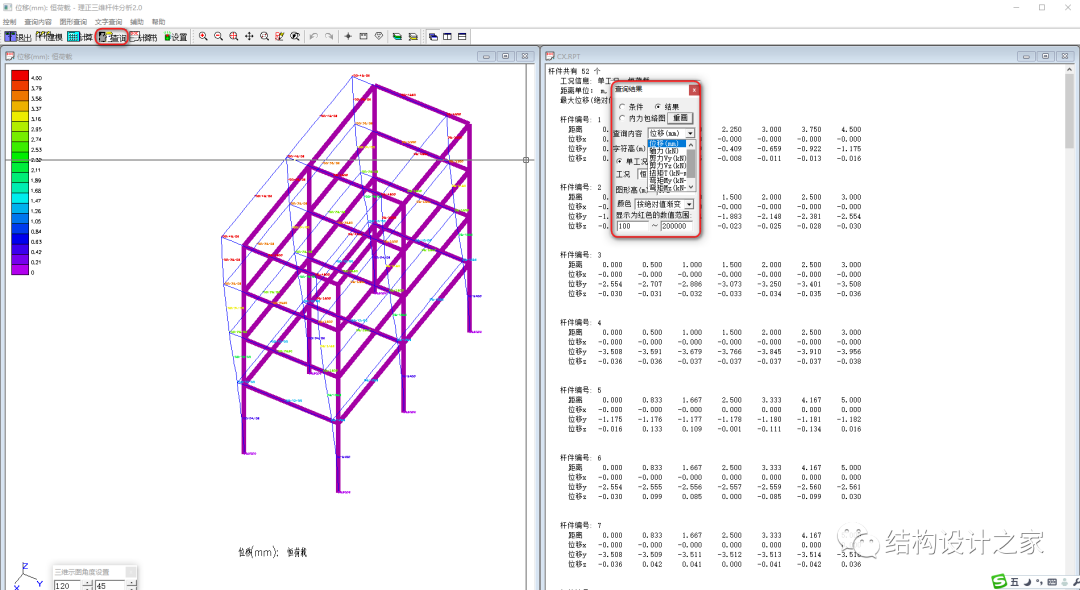The height and width of the screenshot is (590, 1080).
Task: Open the 颜色 按绝对值渐变 dropdown
Action: [689, 204]
